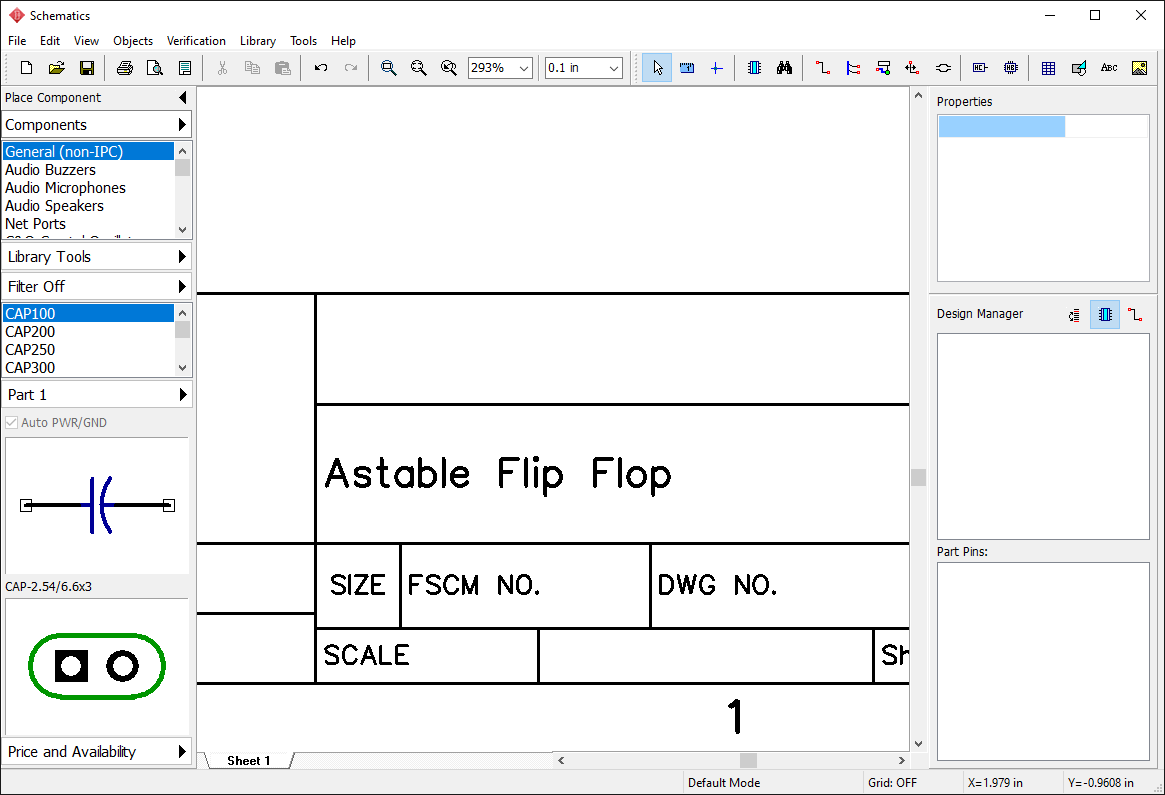Select the bus connector tool
The height and width of the screenshot is (795, 1165).
pos(883,68)
